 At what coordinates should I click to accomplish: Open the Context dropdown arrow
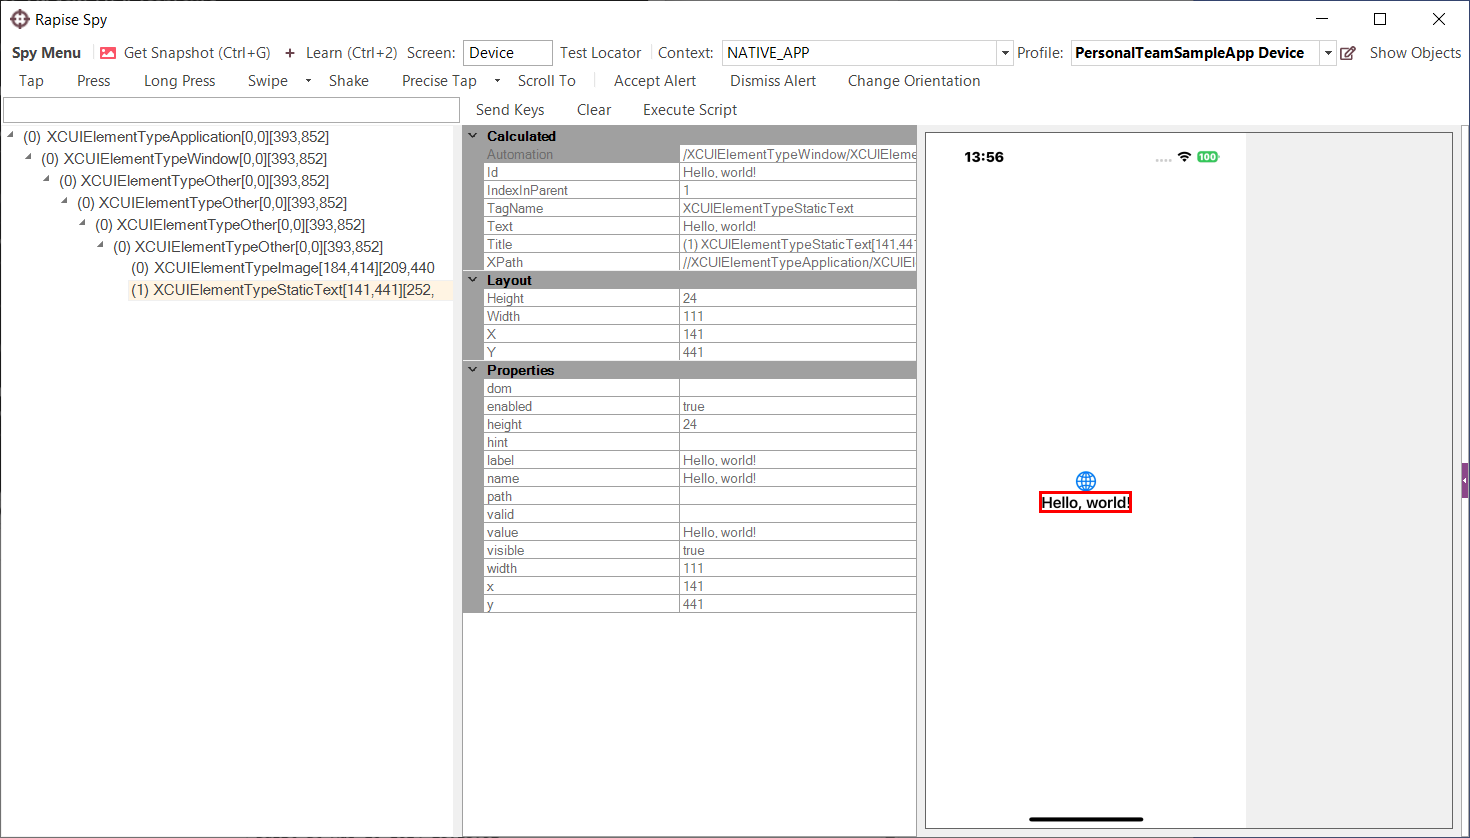pyautogui.click(x=1005, y=53)
